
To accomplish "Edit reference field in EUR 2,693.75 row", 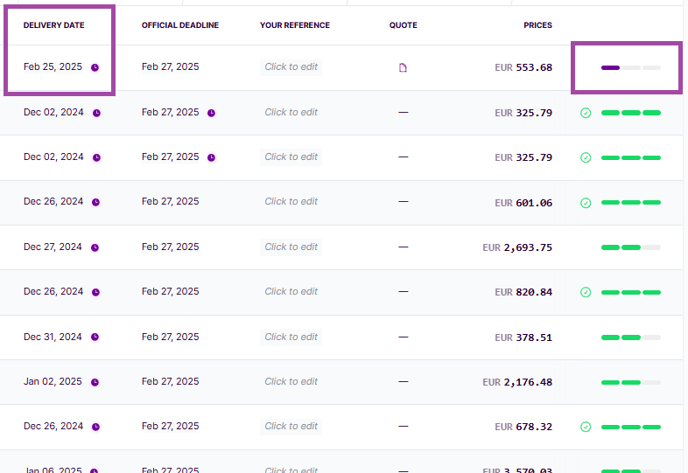I will click(291, 247).
